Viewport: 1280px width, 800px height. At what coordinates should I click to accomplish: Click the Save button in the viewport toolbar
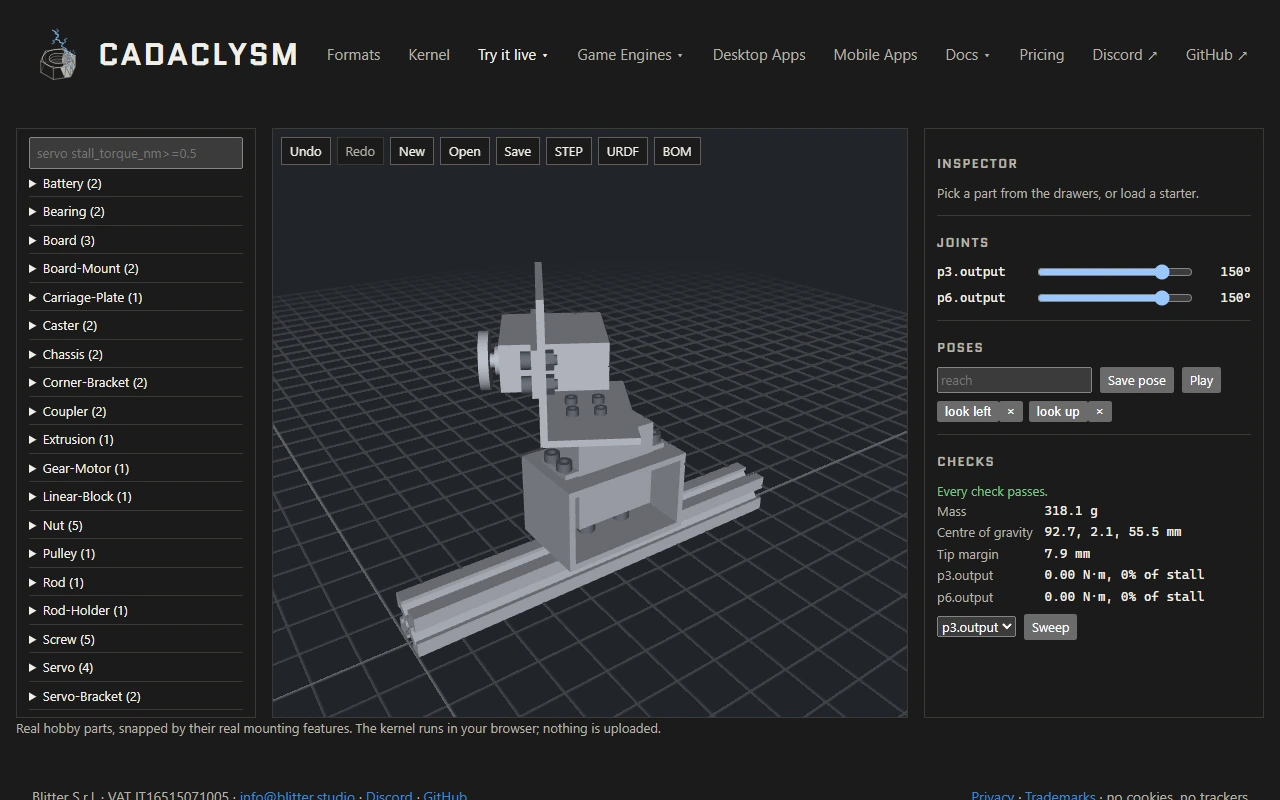[518, 151]
